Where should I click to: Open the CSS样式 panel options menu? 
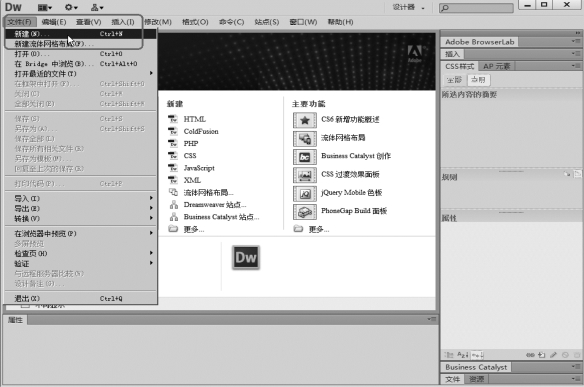[576, 66]
